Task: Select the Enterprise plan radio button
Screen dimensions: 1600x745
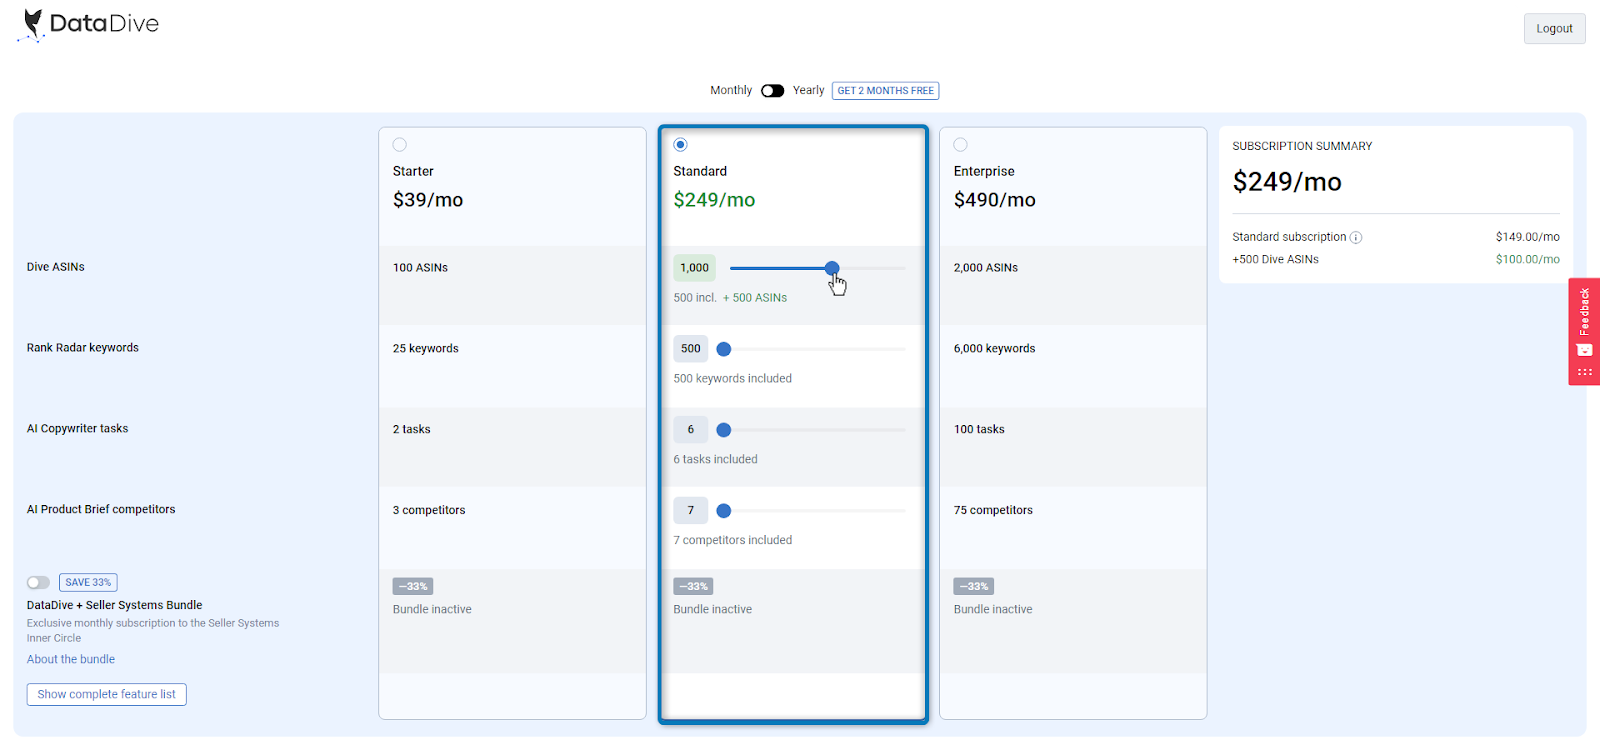Action: [x=961, y=145]
